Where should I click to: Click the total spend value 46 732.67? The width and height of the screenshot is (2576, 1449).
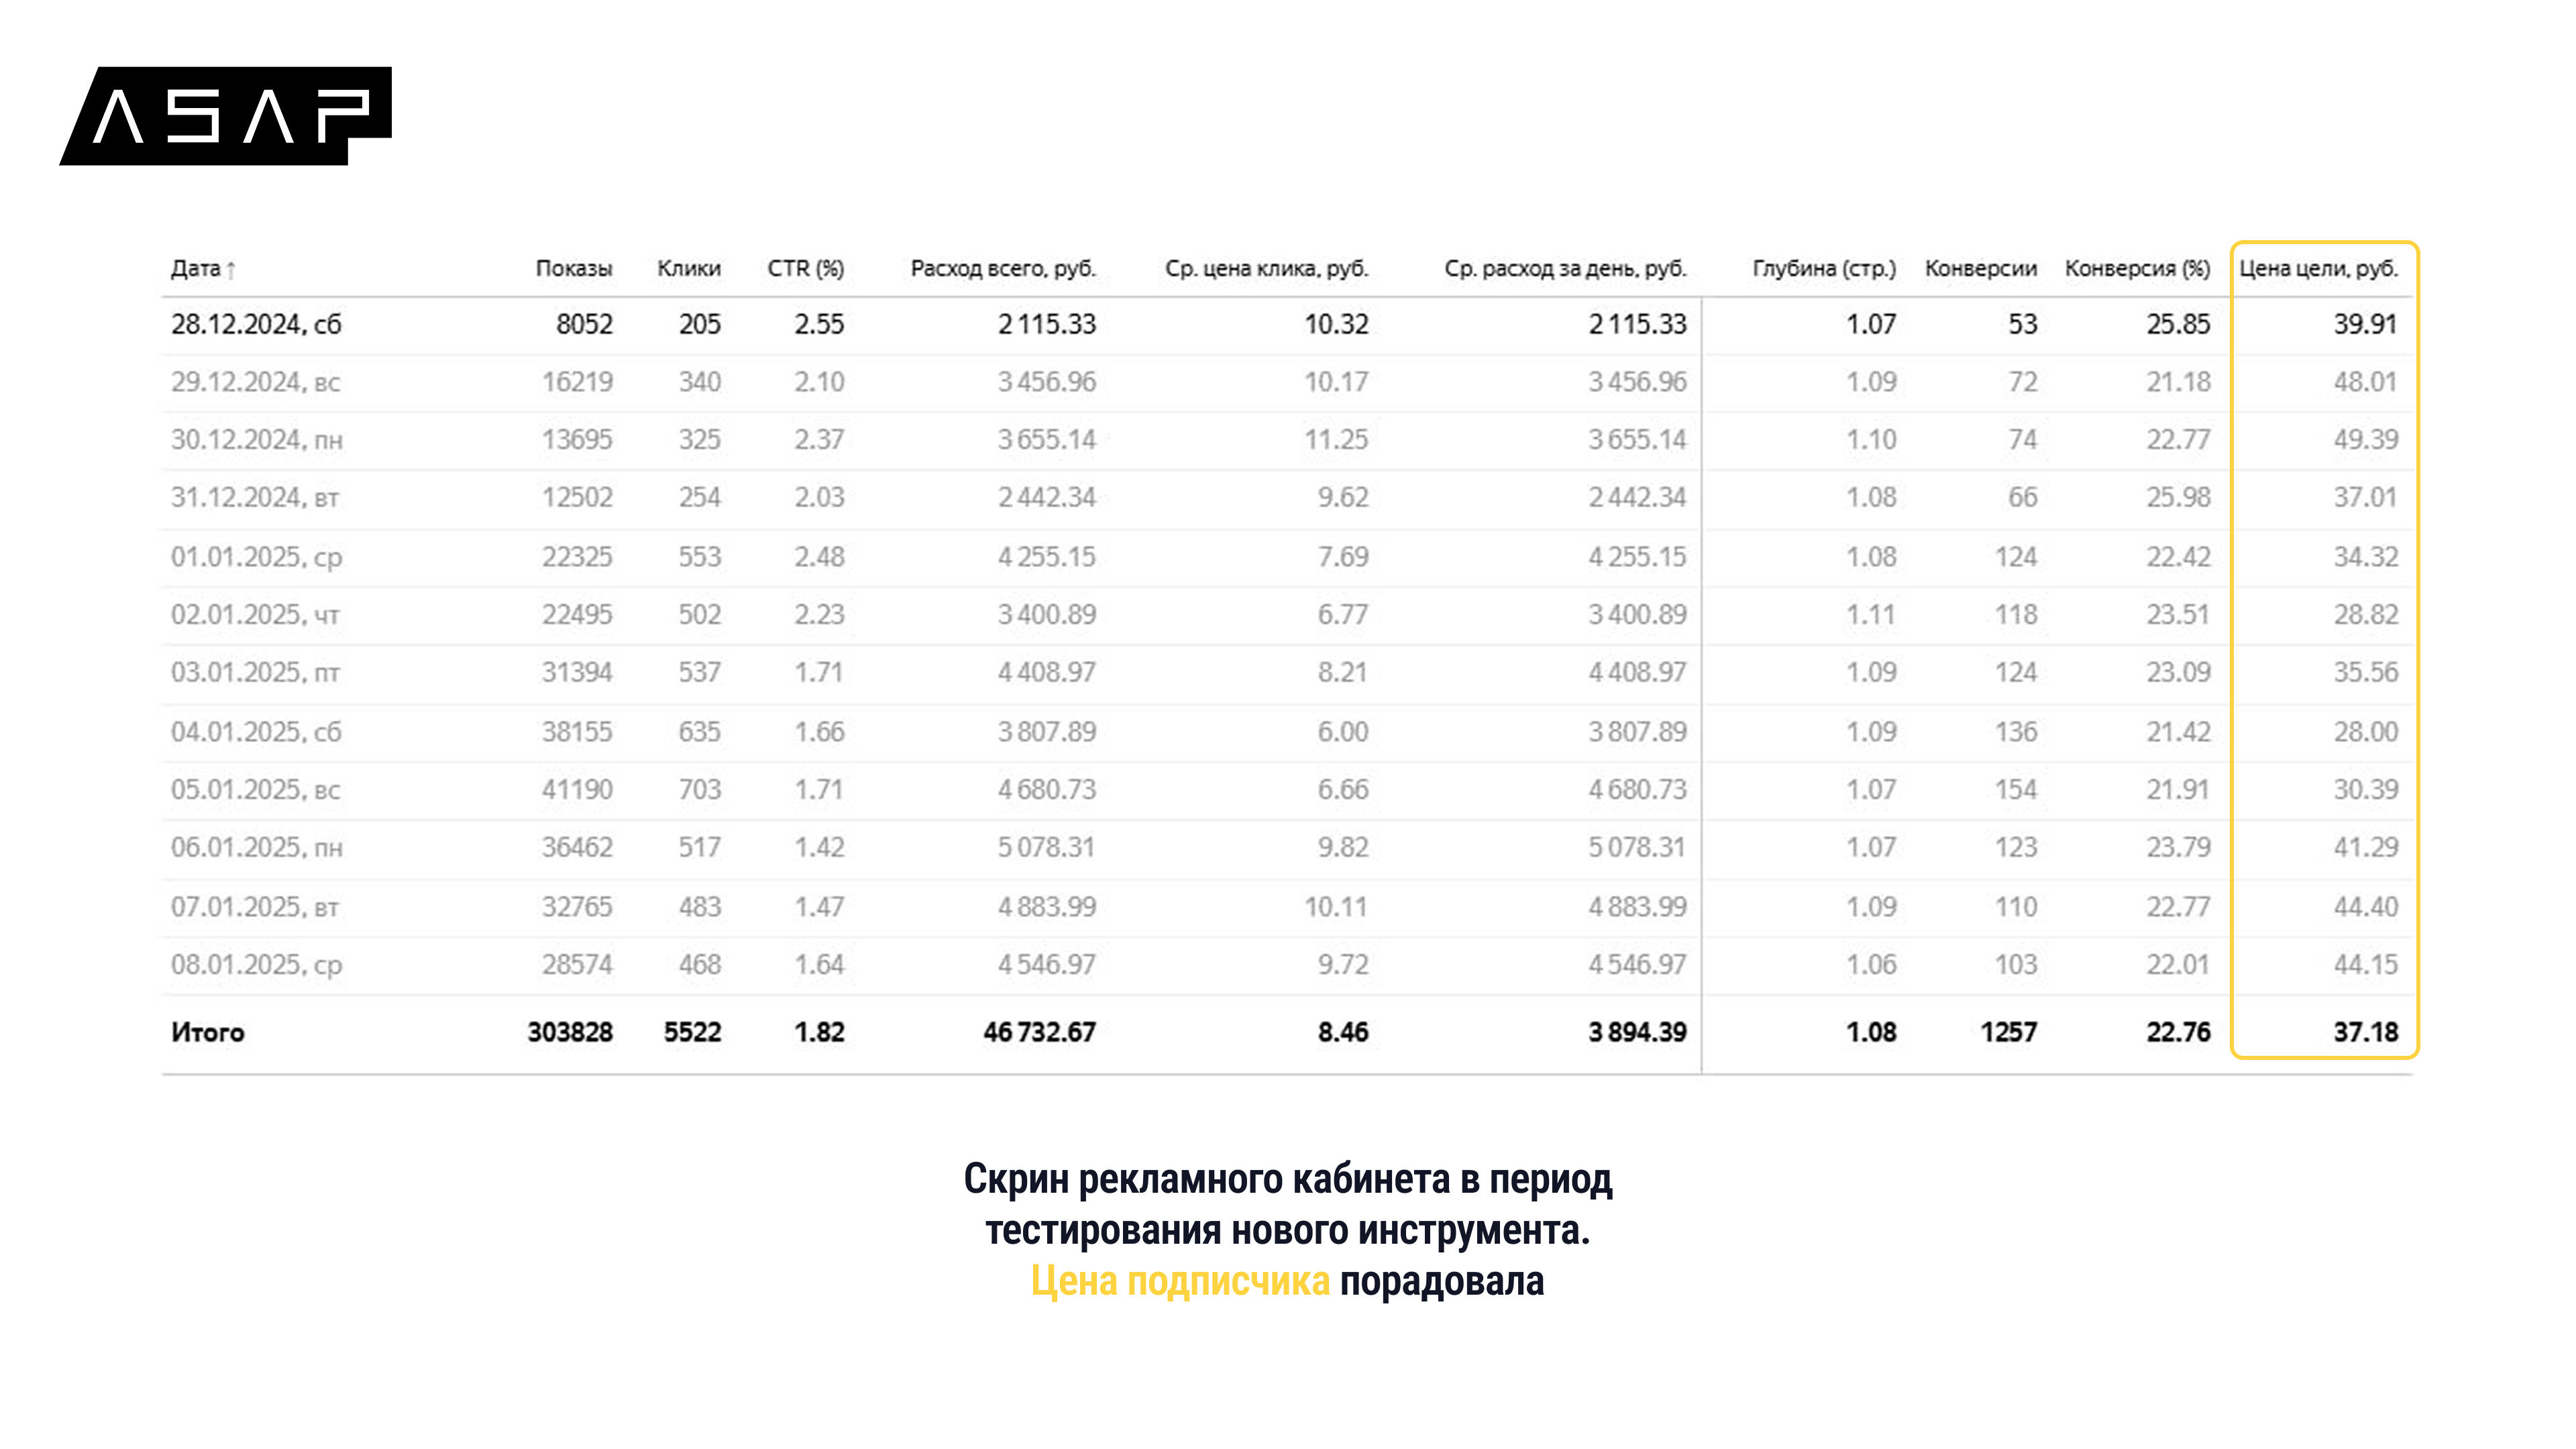1039,1032
